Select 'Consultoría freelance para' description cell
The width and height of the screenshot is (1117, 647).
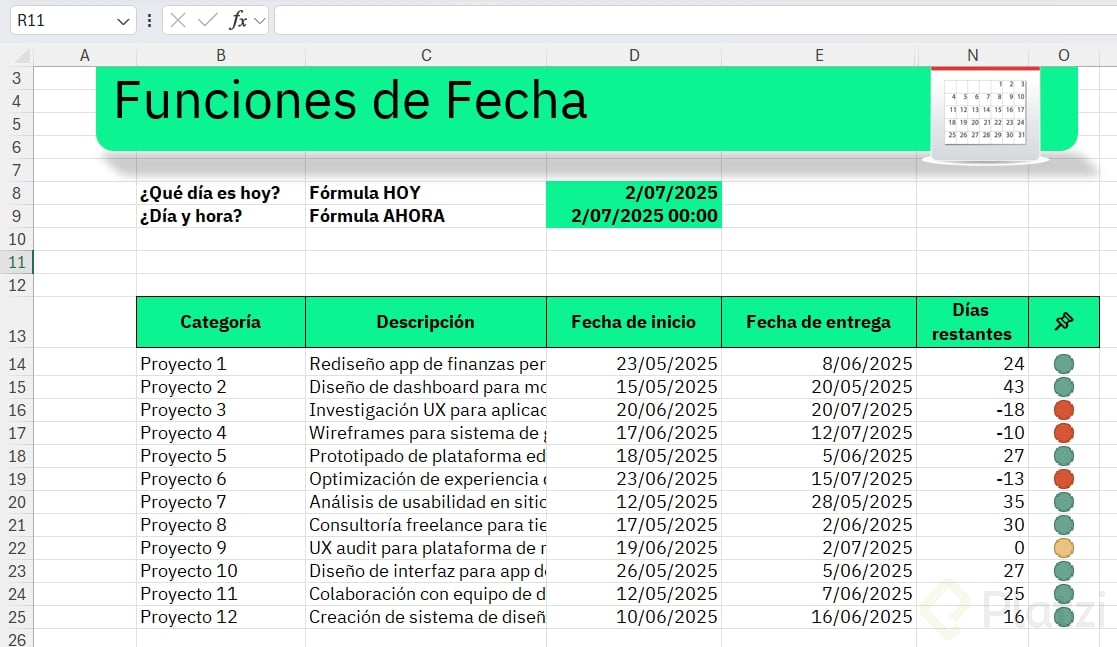coord(426,525)
